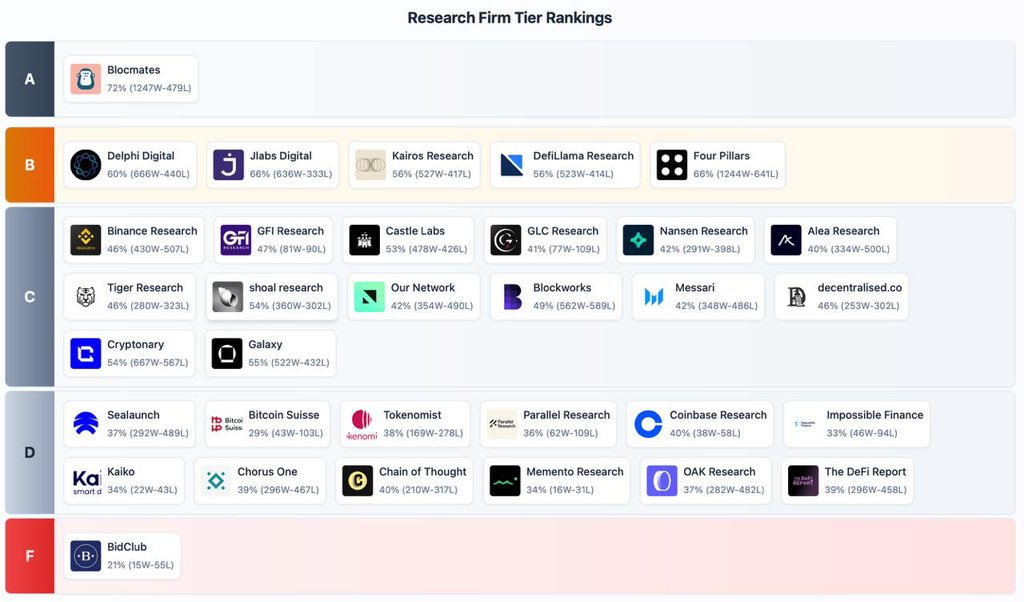This screenshot has height=602, width=1024.
Task: Click the Parallel Research logo icon
Action: click(502, 424)
